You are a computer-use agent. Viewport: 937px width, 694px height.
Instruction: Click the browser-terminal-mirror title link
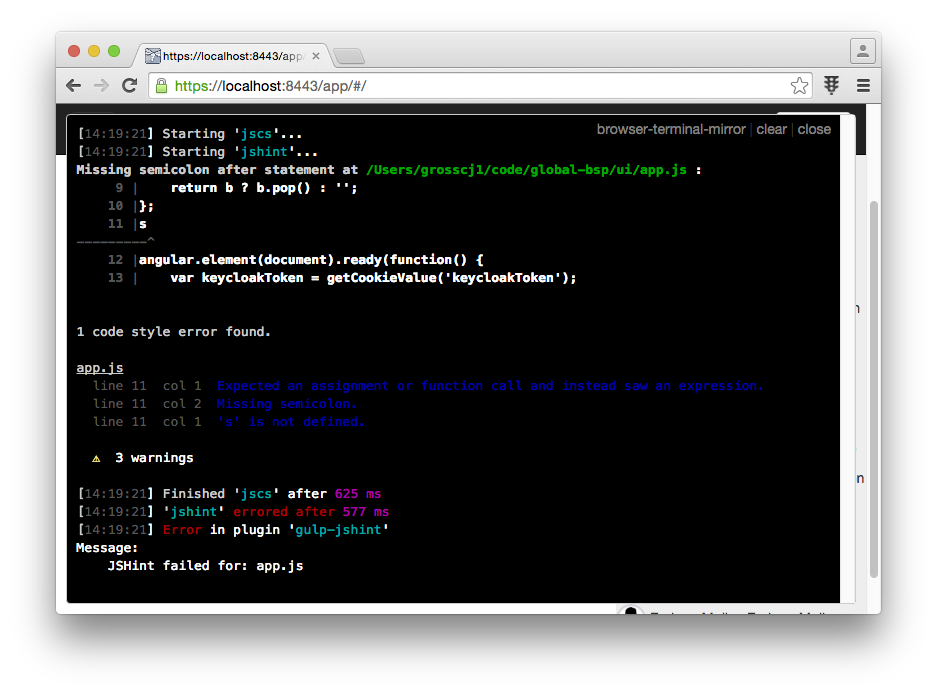click(671, 129)
